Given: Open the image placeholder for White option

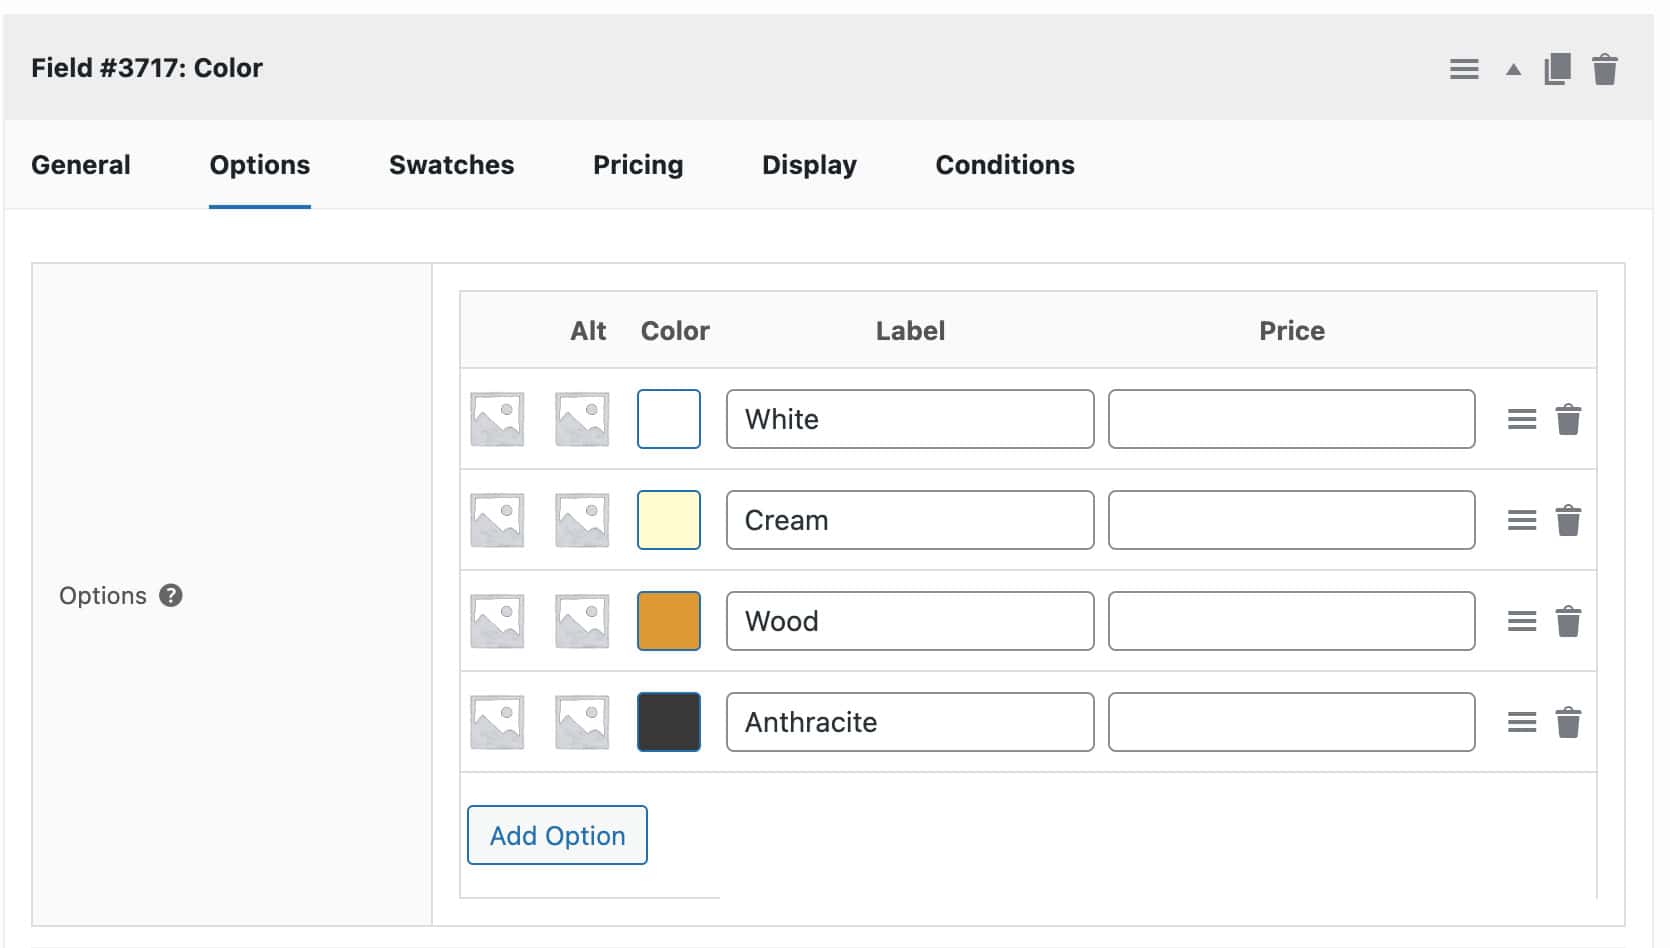Looking at the screenshot, I should click(x=497, y=419).
